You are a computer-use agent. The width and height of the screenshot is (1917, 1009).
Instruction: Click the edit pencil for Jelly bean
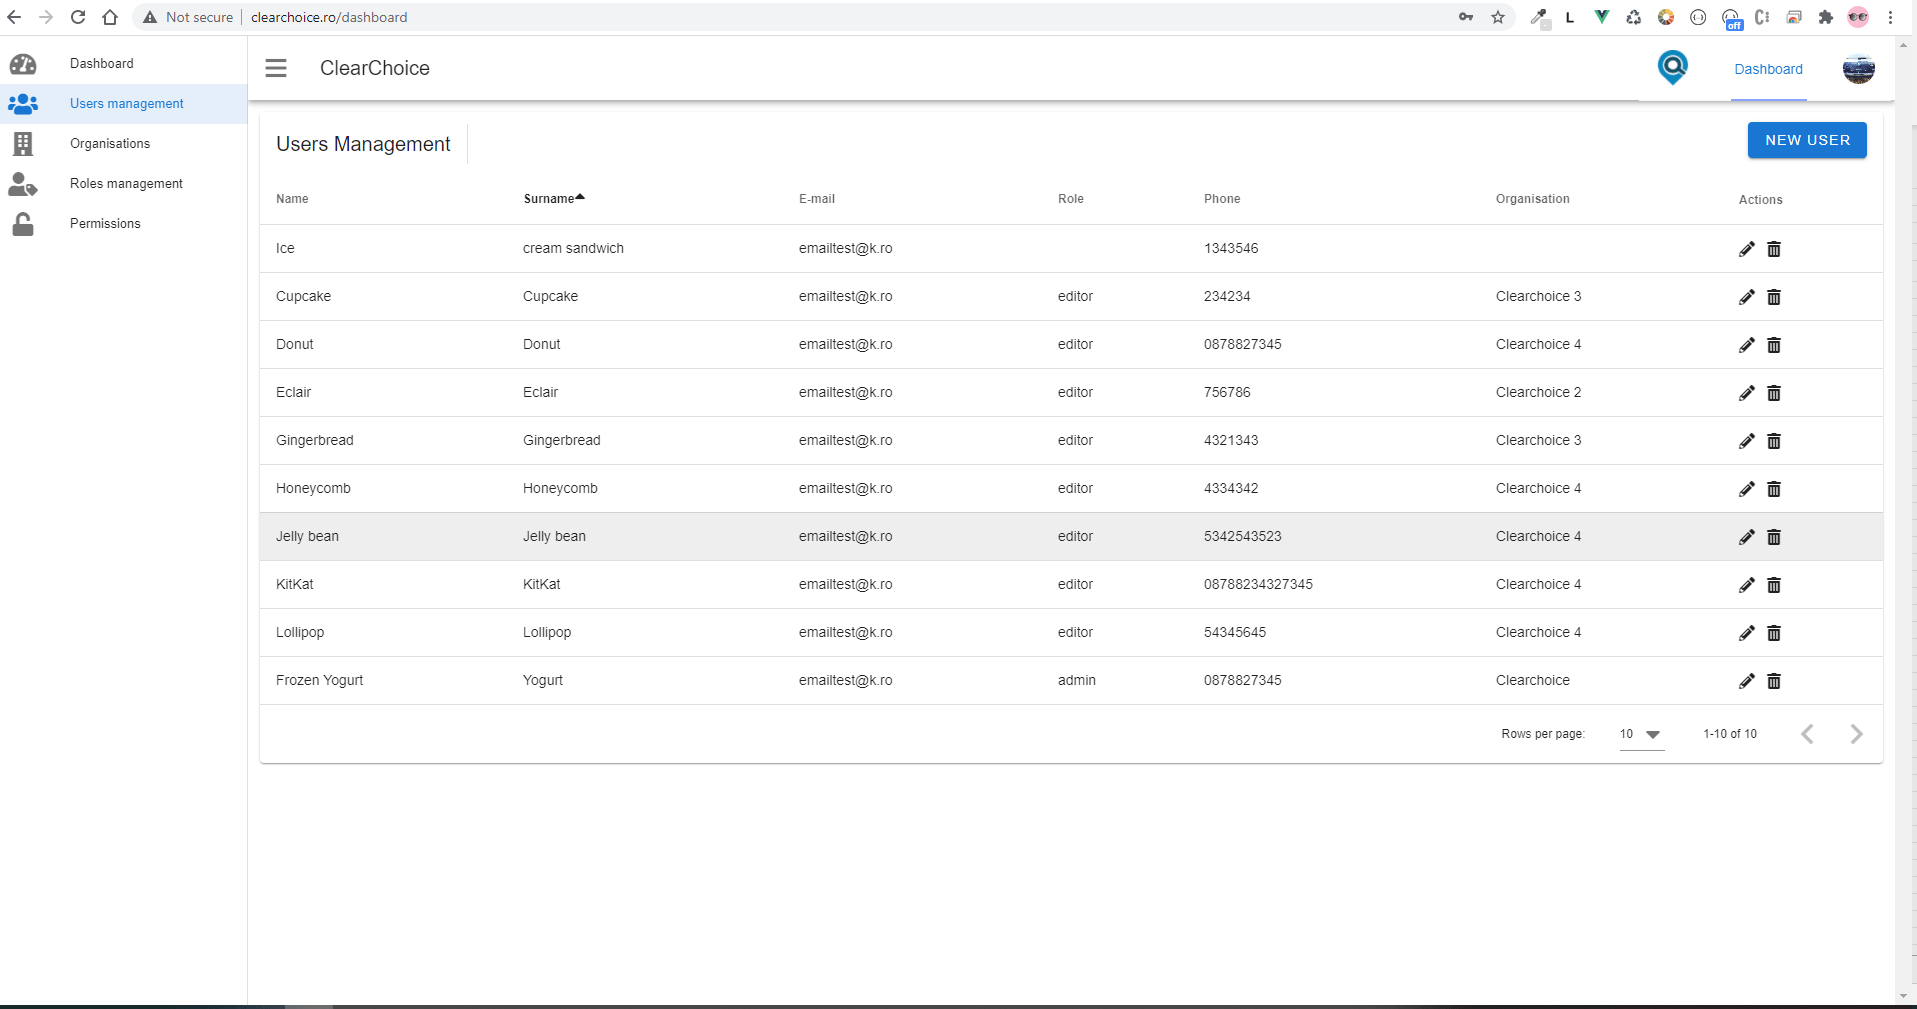(1746, 537)
